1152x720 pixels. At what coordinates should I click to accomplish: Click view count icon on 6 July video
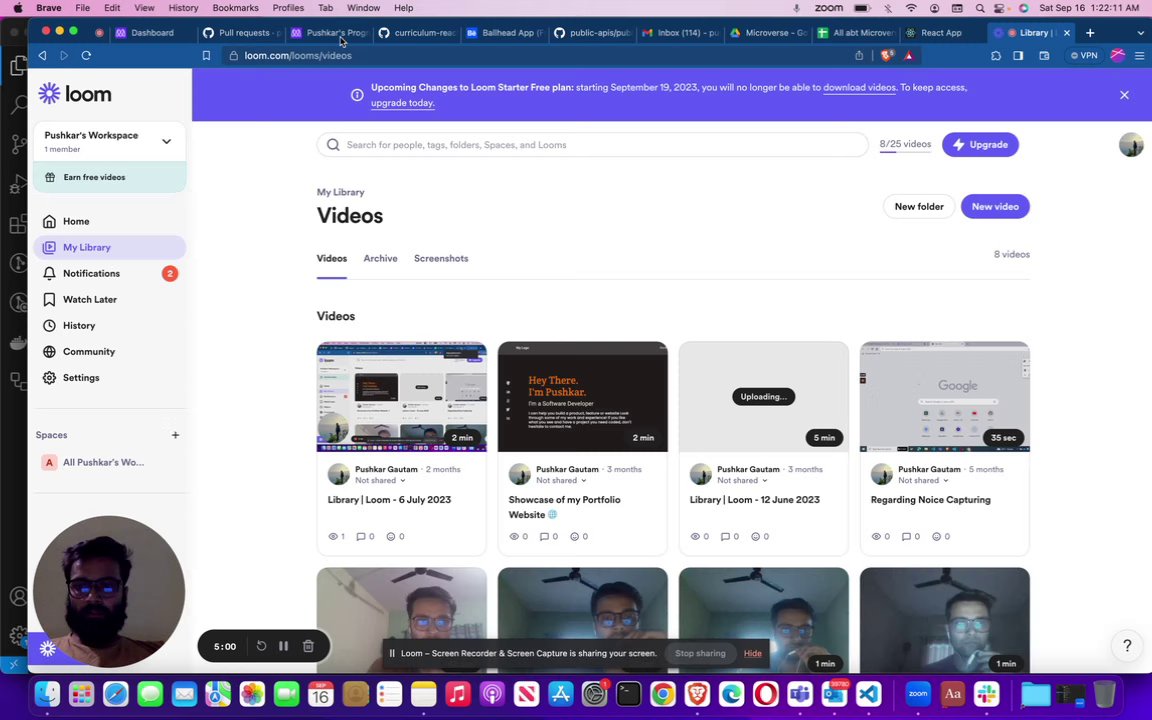tap(333, 536)
